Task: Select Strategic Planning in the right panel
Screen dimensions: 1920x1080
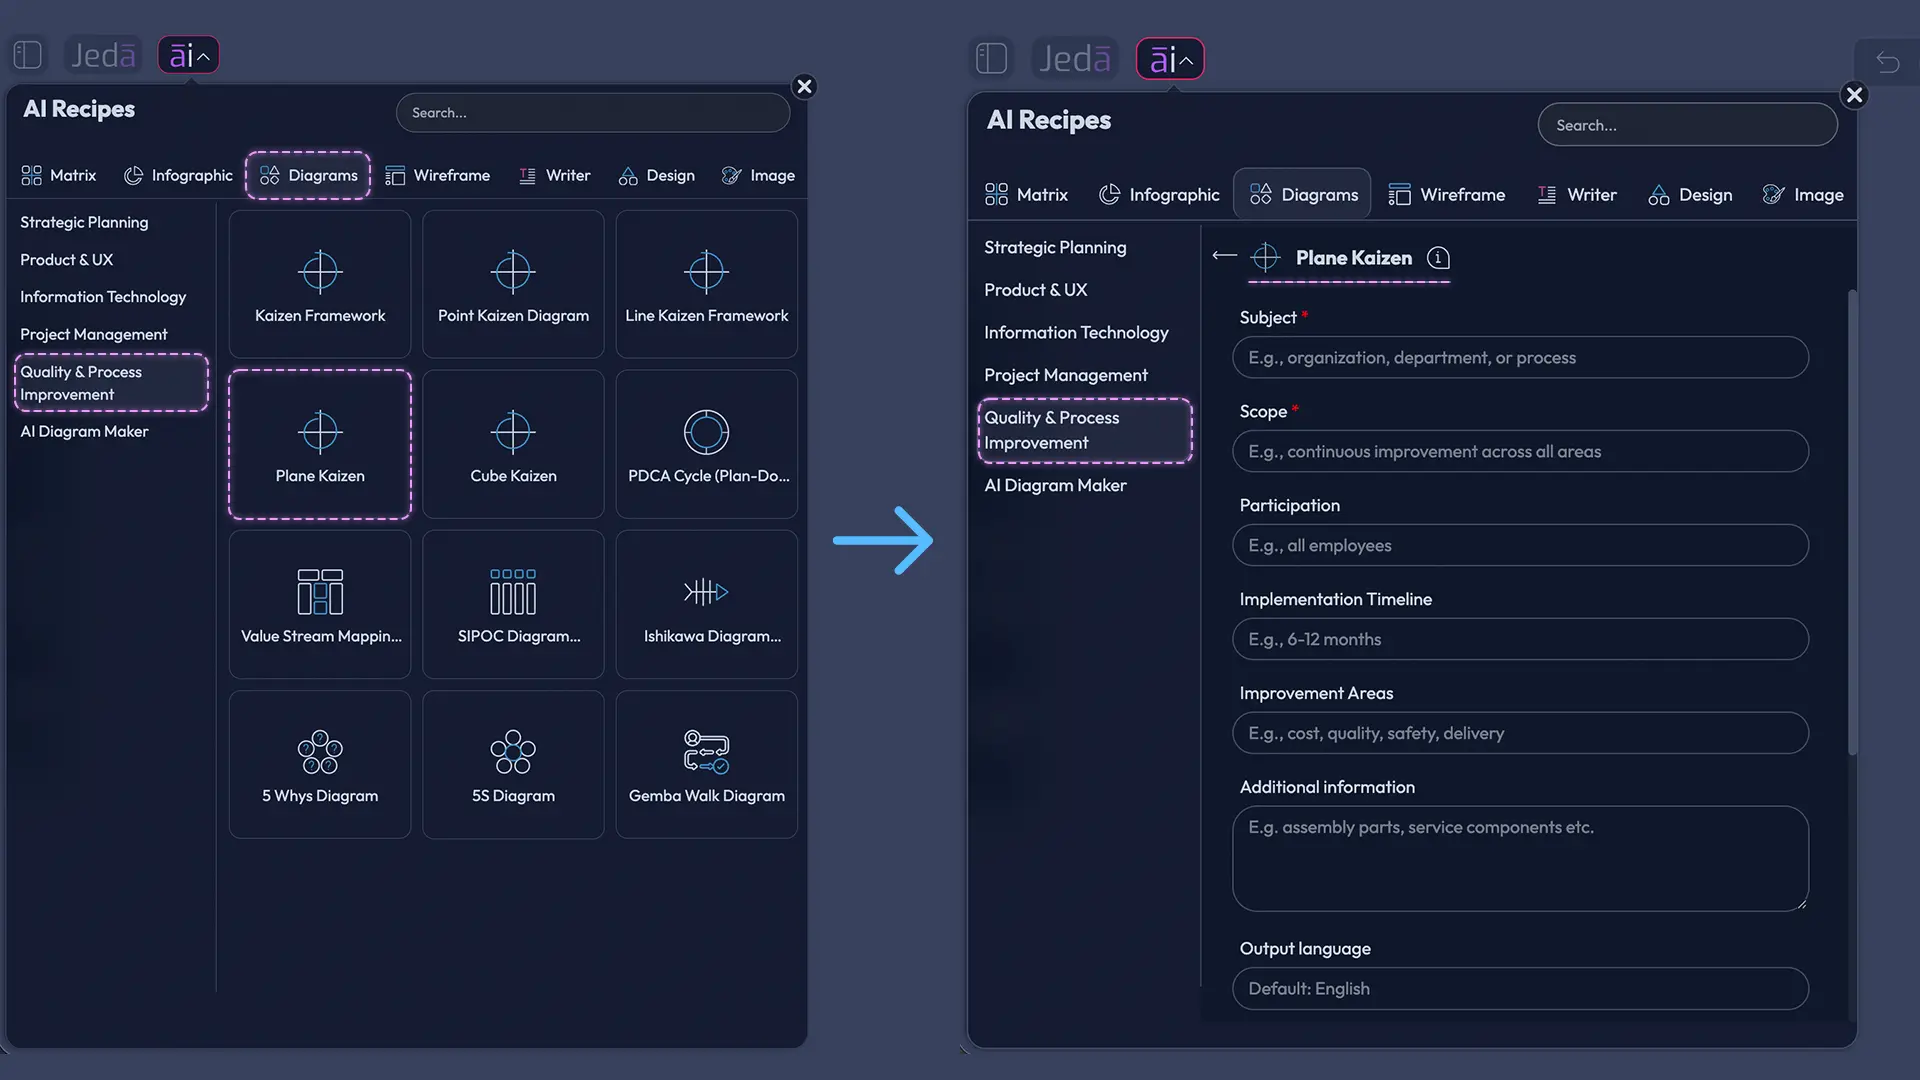Action: (1055, 247)
